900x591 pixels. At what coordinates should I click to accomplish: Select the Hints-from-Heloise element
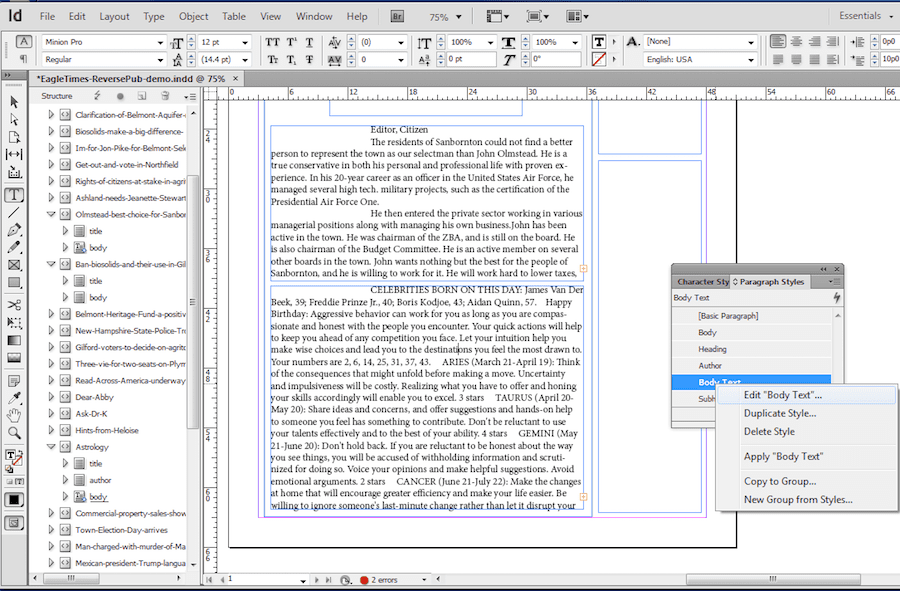107,430
